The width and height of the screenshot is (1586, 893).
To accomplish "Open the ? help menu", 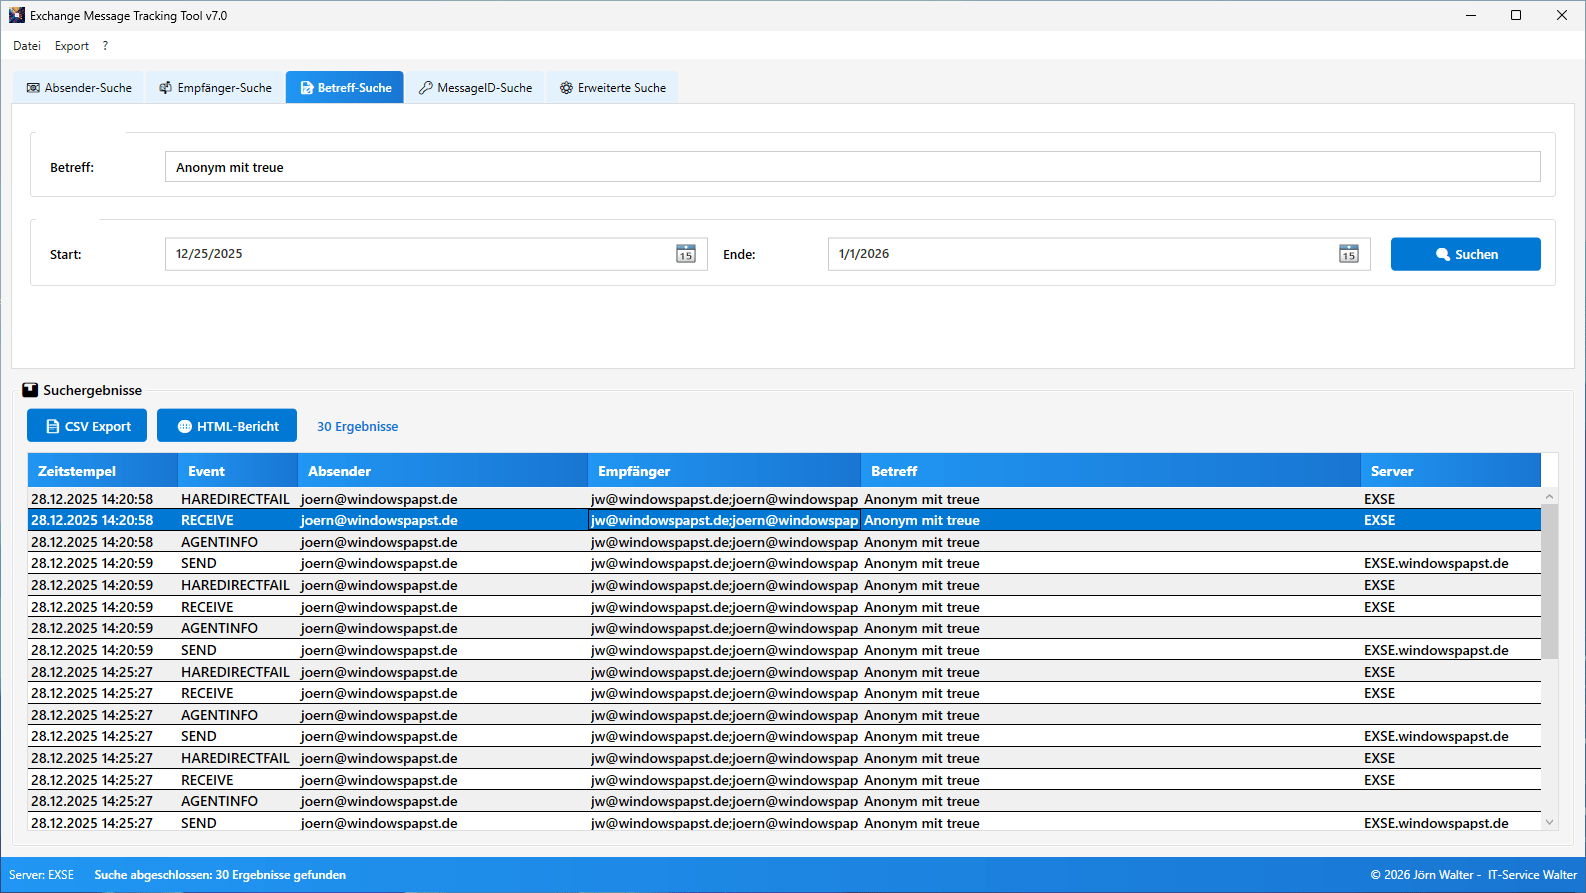I will tap(105, 46).
